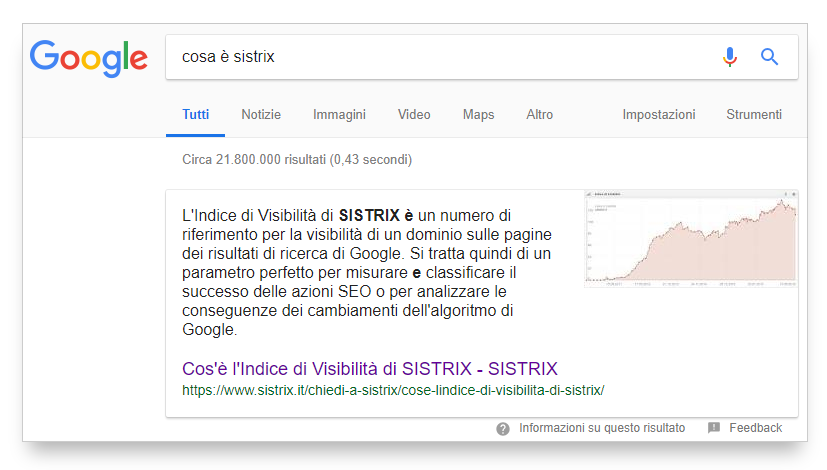Focus the search field containing 'cosa è sistrix'
The width and height of the screenshot is (827, 470).
coord(440,57)
